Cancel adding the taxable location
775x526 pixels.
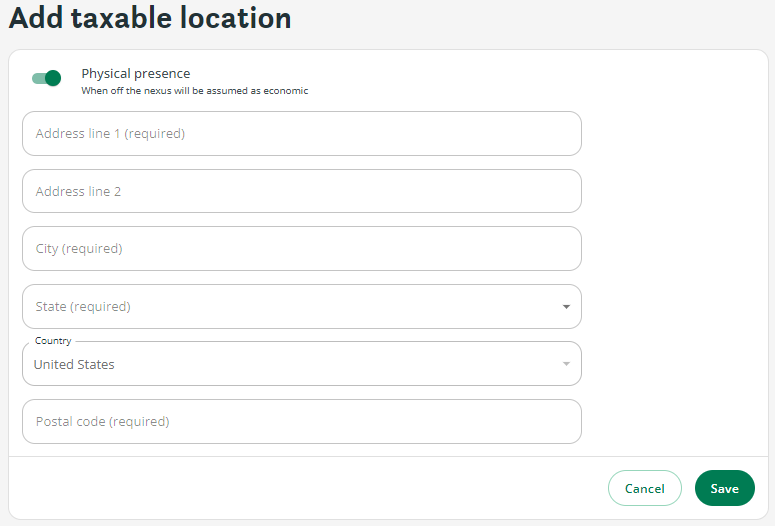click(x=645, y=488)
